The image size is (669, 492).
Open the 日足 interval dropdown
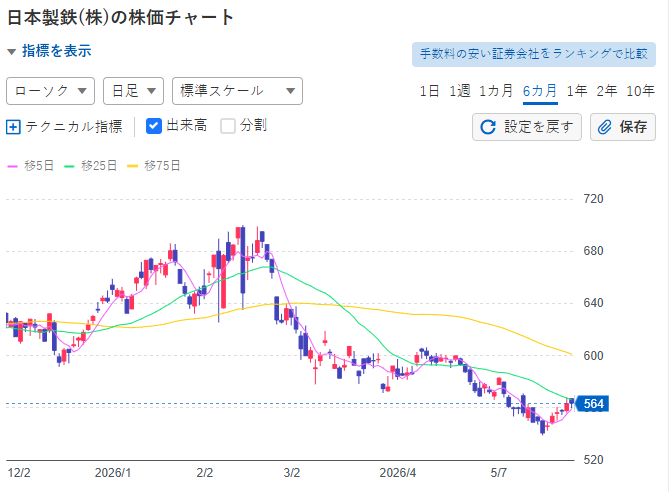(134, 91)
